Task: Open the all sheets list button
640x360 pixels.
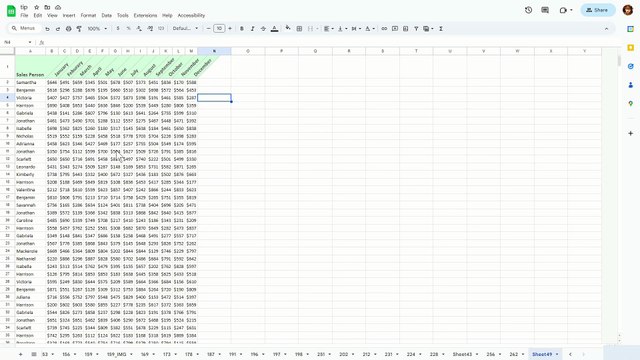Action: point(34,354)
